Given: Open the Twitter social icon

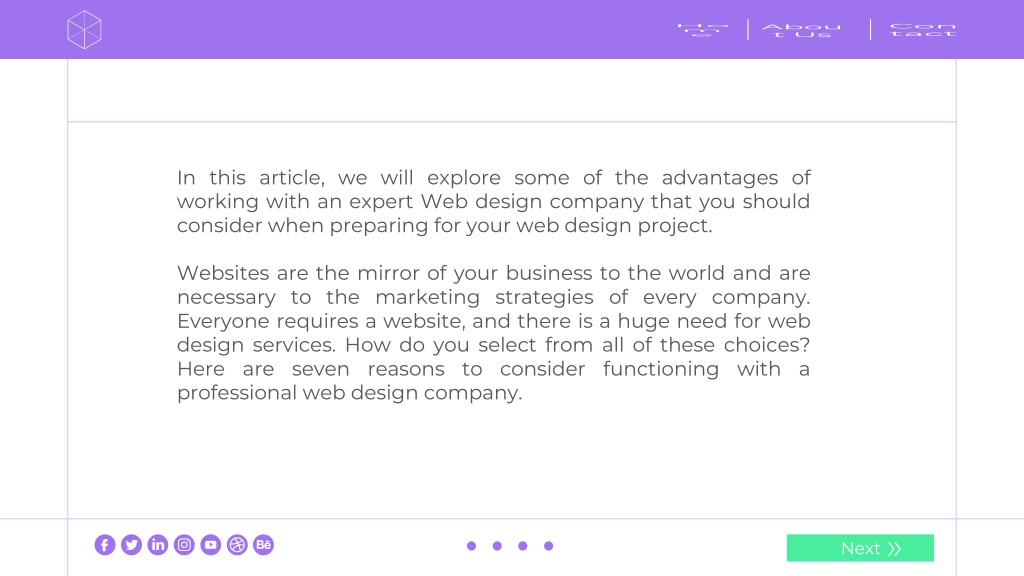Looking at the screenshot, I should pyautogui.click(x=131, y=545).
